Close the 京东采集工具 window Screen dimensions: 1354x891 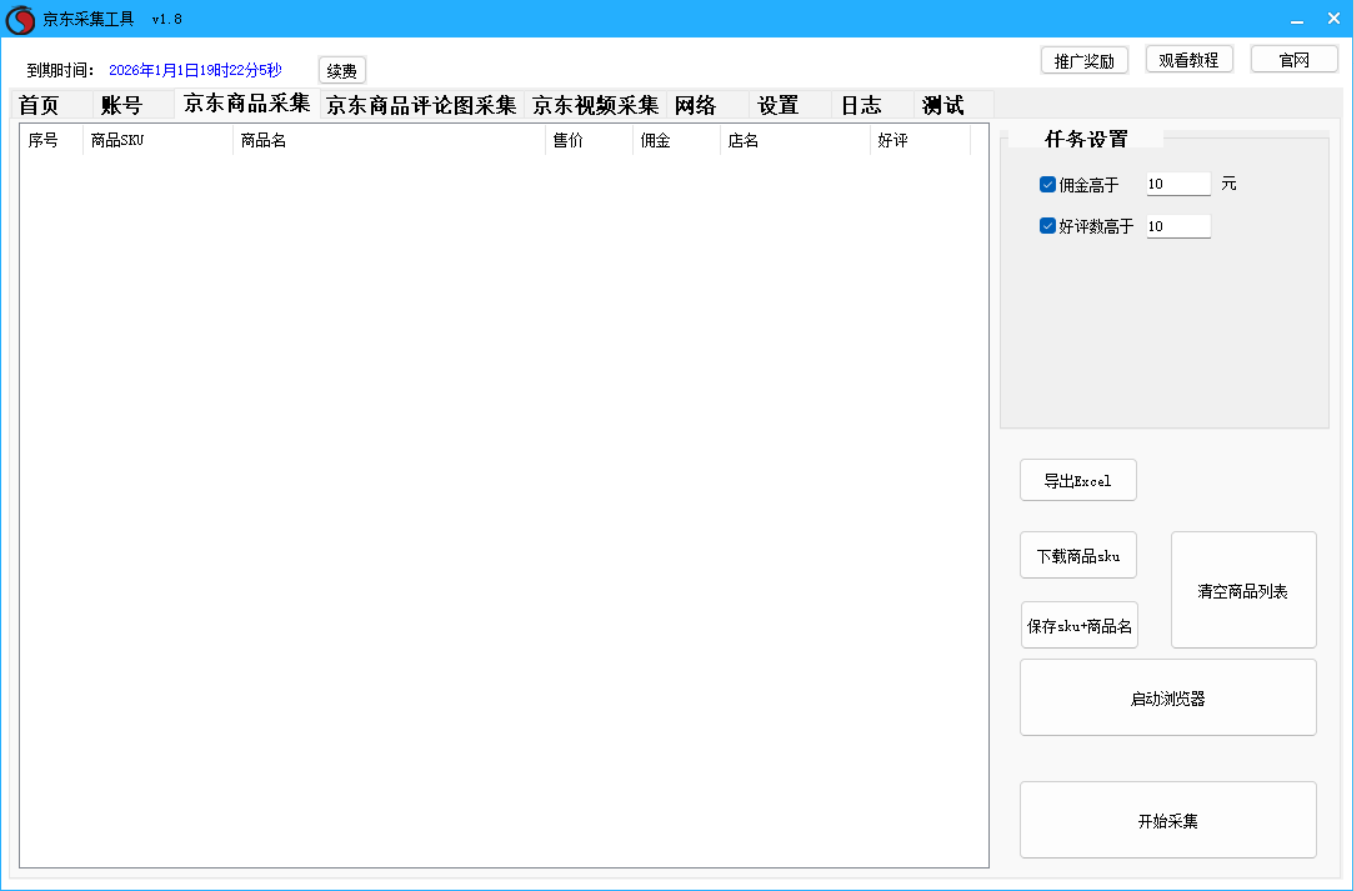(x=1333, y=19)
